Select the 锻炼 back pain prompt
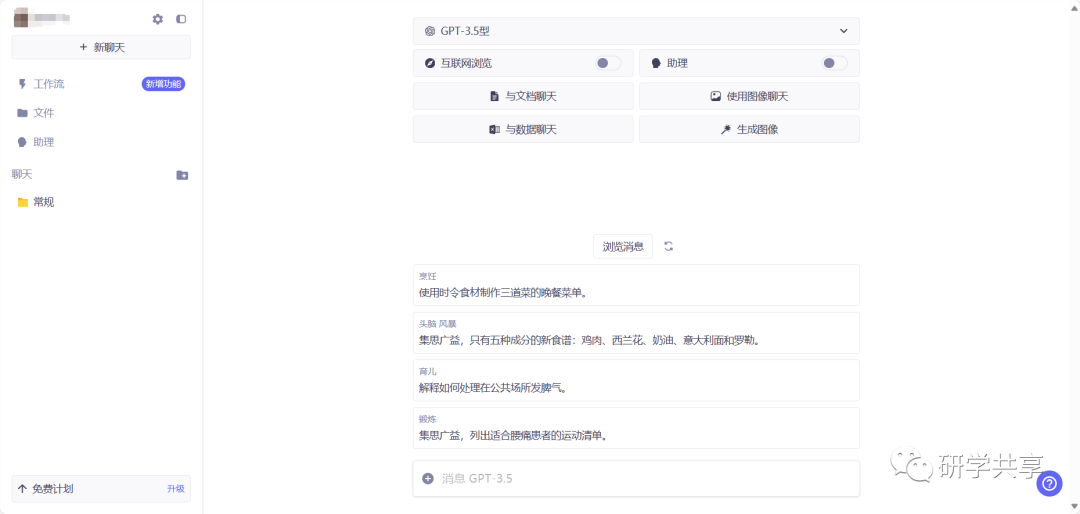Image resolution: width=1080 pixels, height=514 pixels. point(636,428)
